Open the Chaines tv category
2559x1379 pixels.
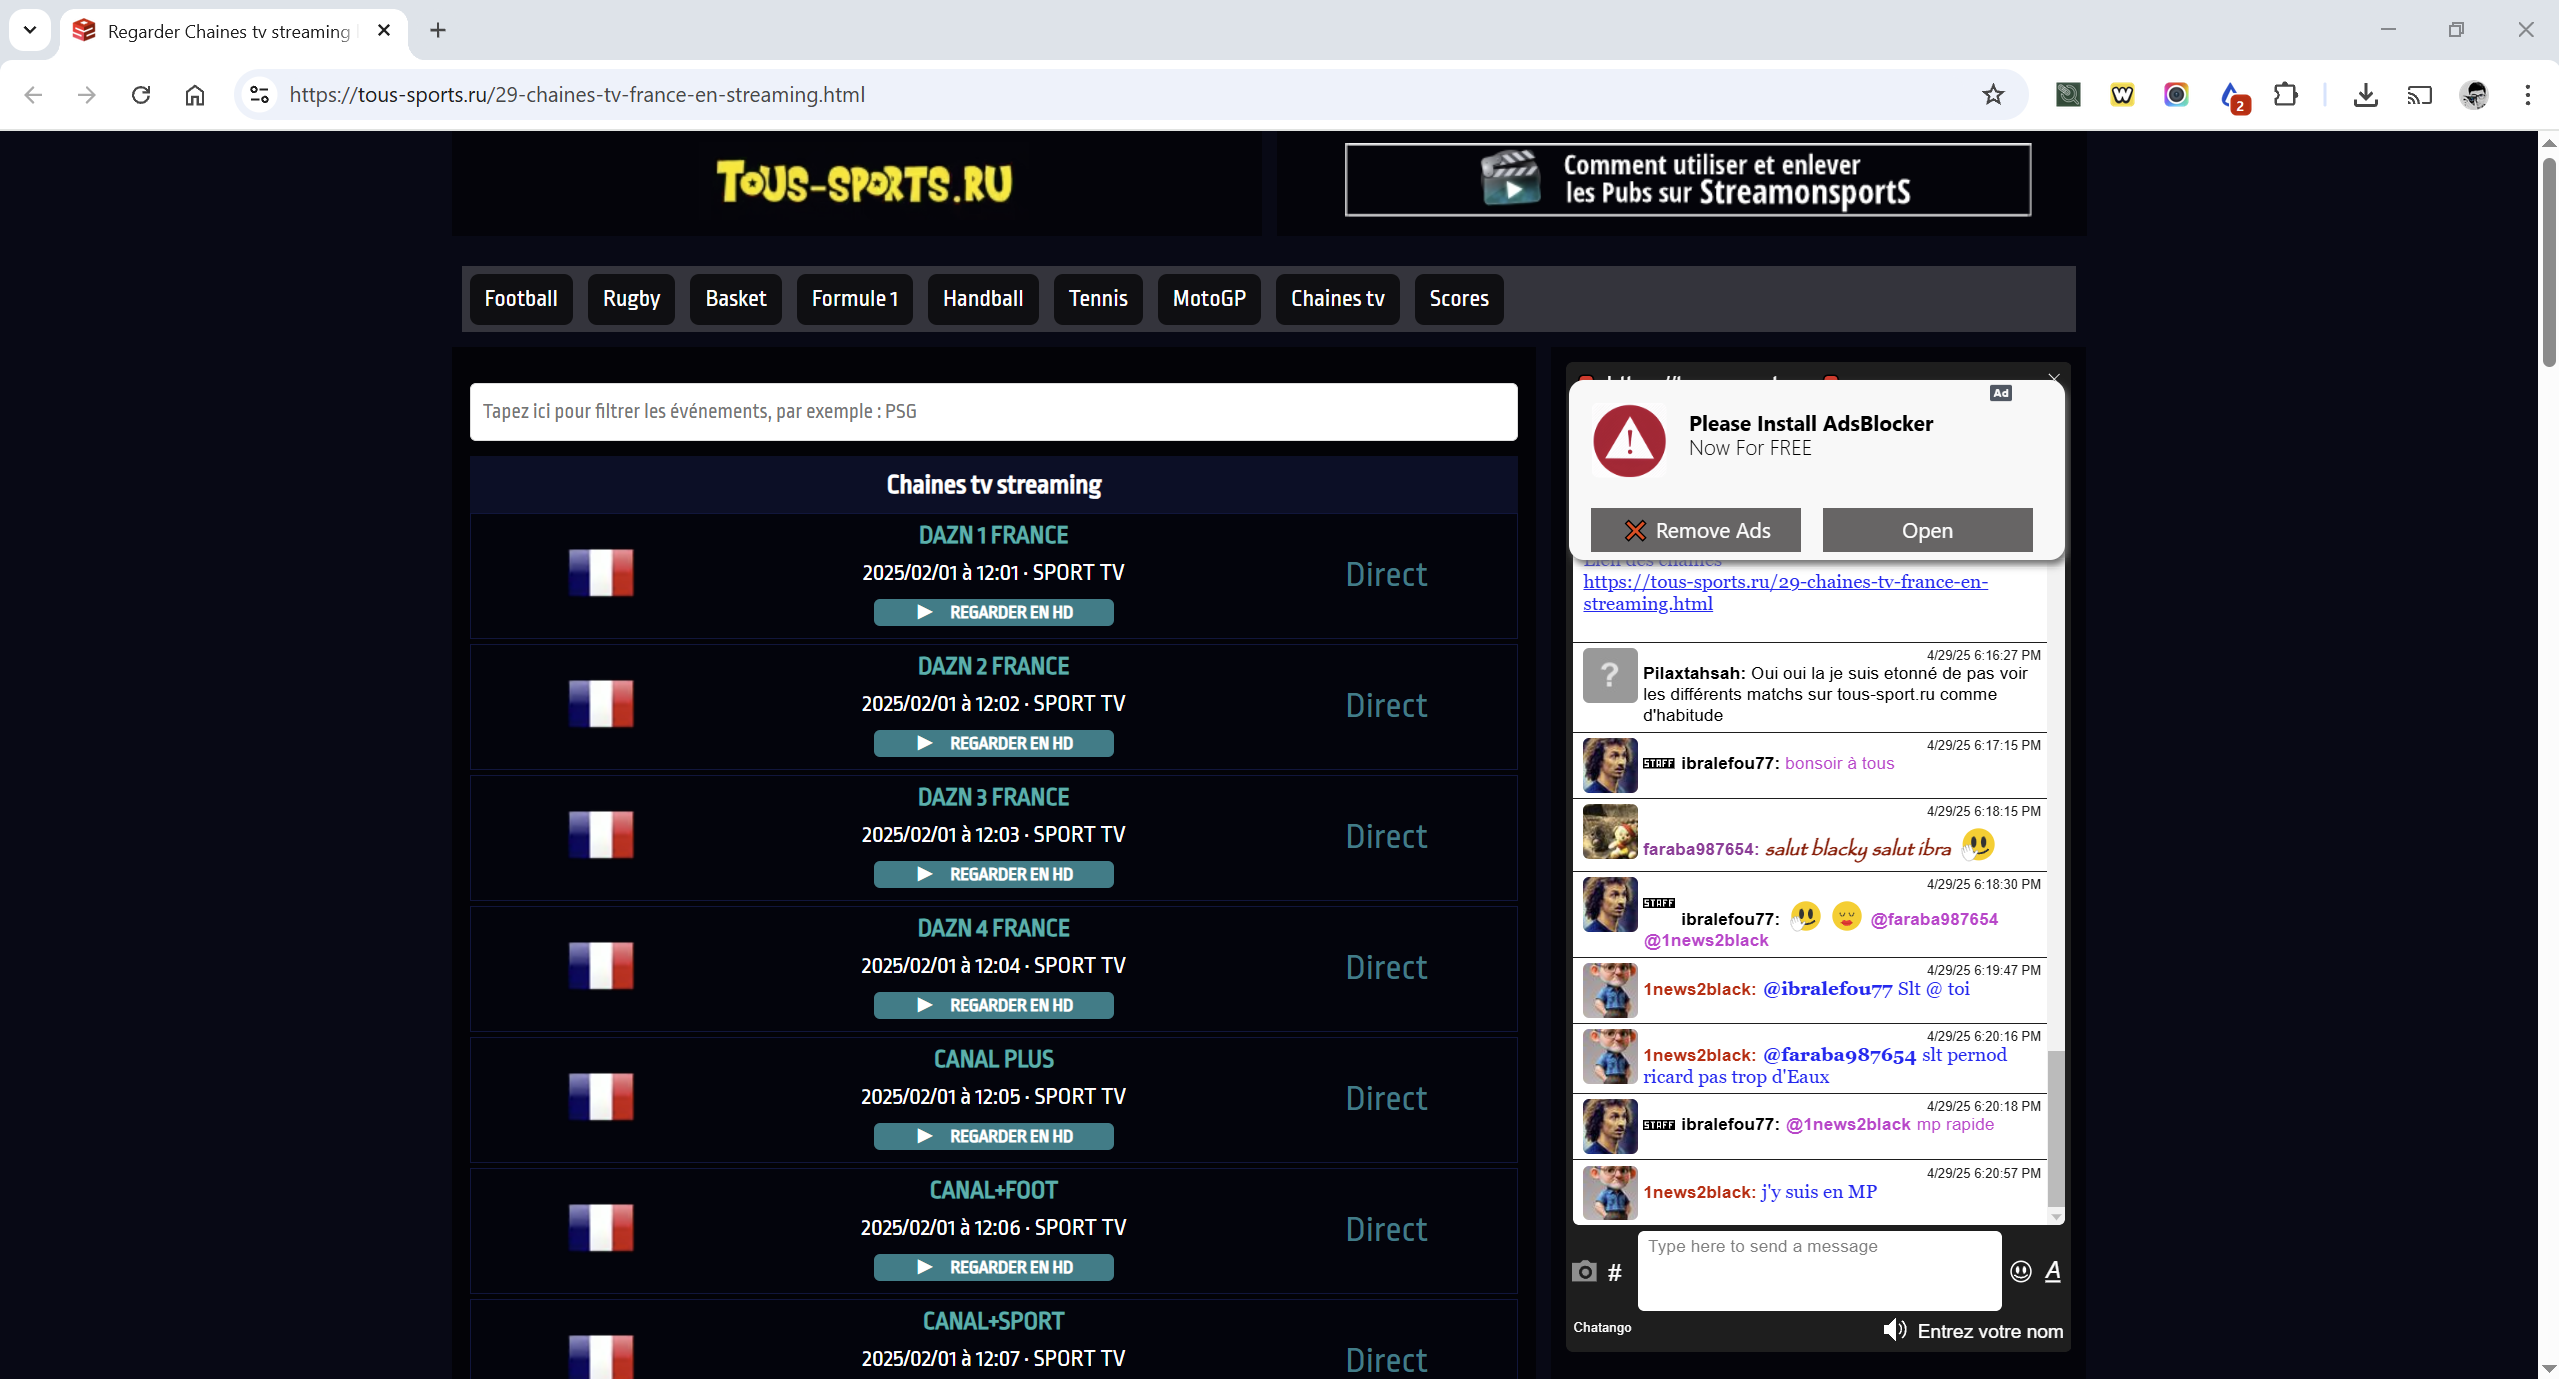(x=1337, y=299)
